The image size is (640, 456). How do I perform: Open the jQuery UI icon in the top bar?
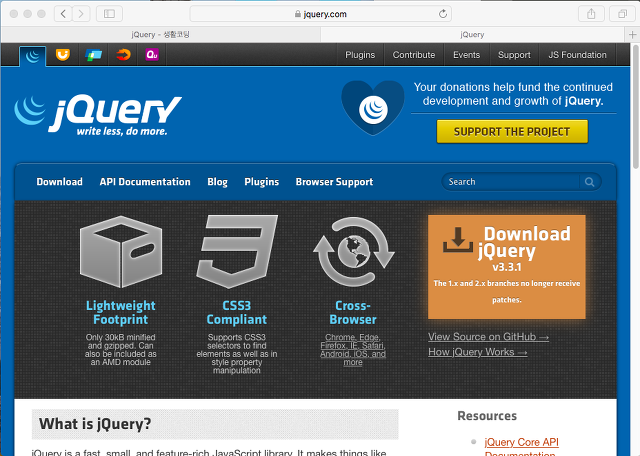[x=62, y=55]
